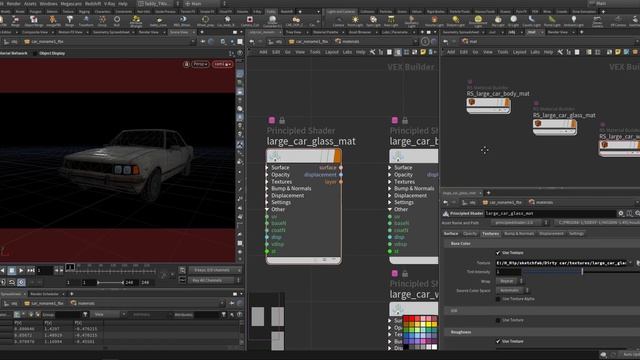Open the Persp viewport dropdown
This screenshot has height=360, width=640.
(x=200, y=64)
